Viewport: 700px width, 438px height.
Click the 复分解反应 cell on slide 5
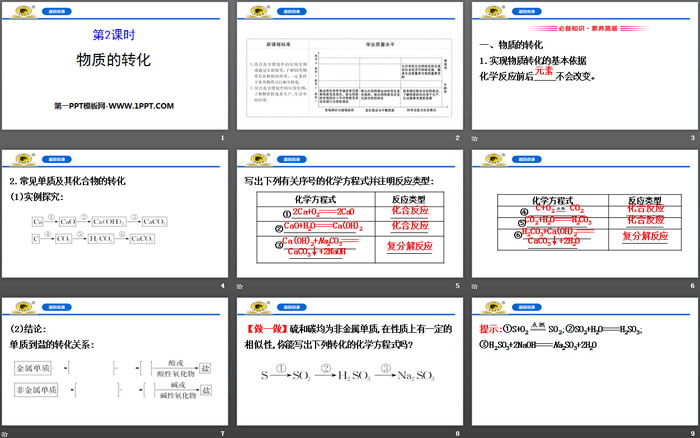pos(409,246)
